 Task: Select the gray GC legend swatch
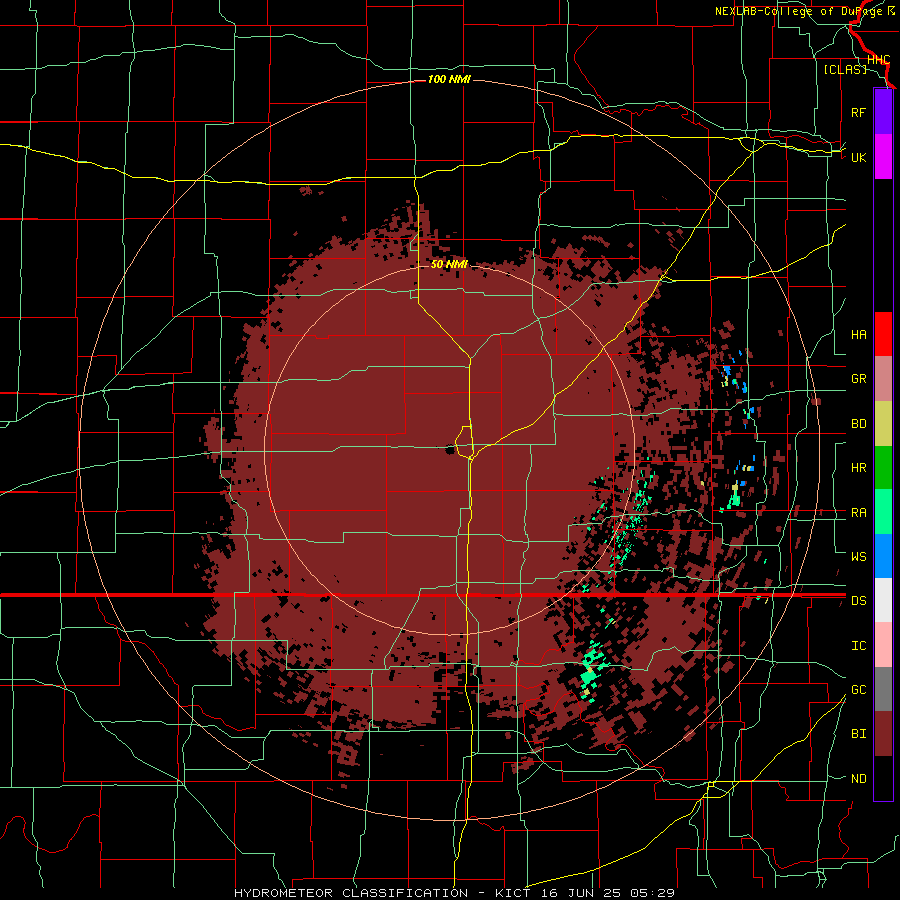click(x=883, y=689)
